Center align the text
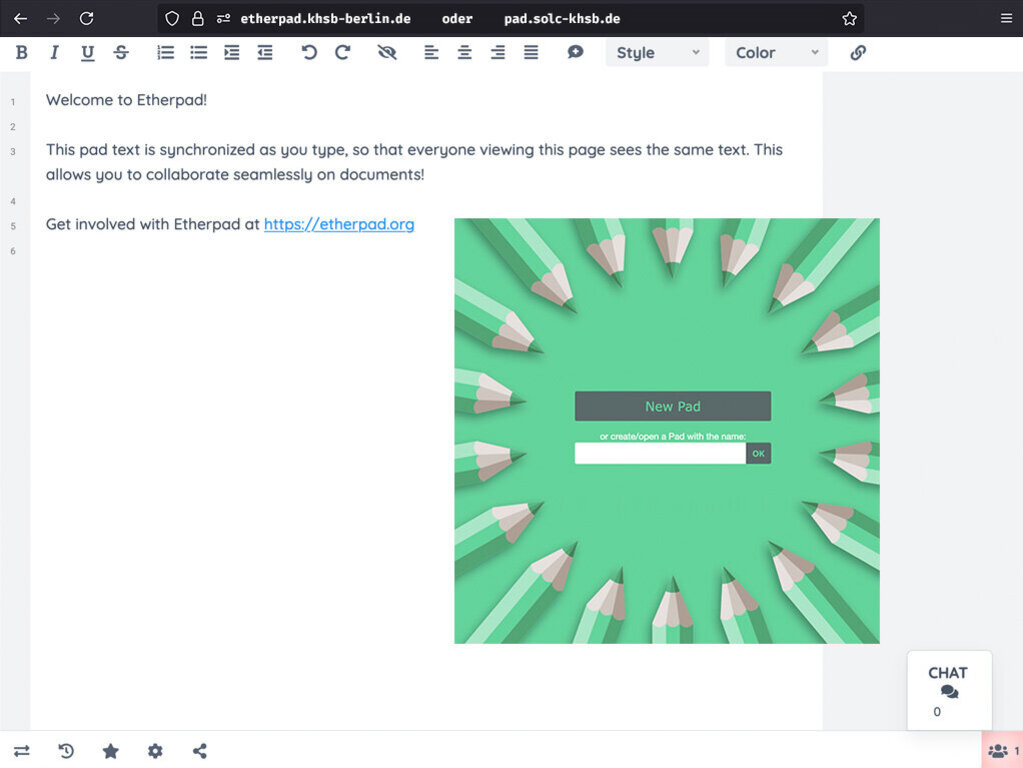Screen dimensions: 1023x768 tap(465, 53)
